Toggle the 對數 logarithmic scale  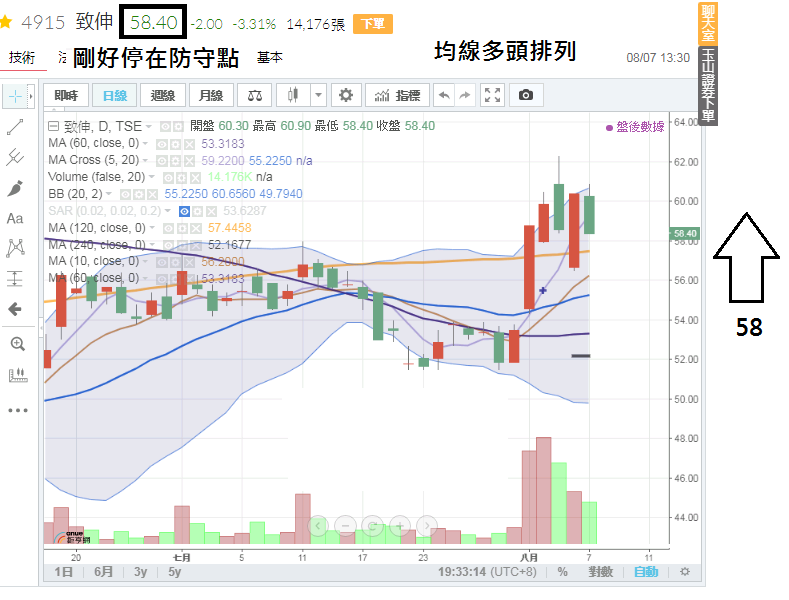[601, 572]
